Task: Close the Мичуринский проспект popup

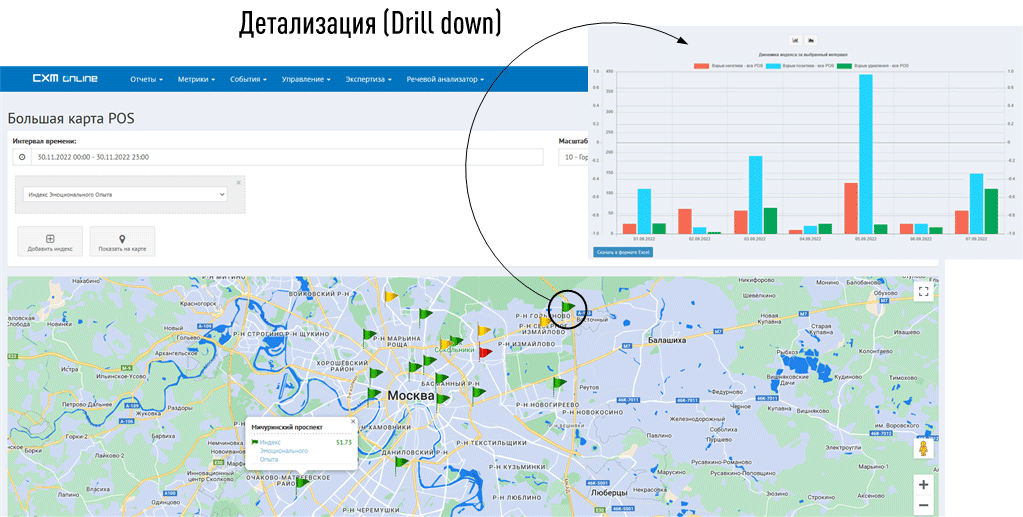Action: (352, 422)
